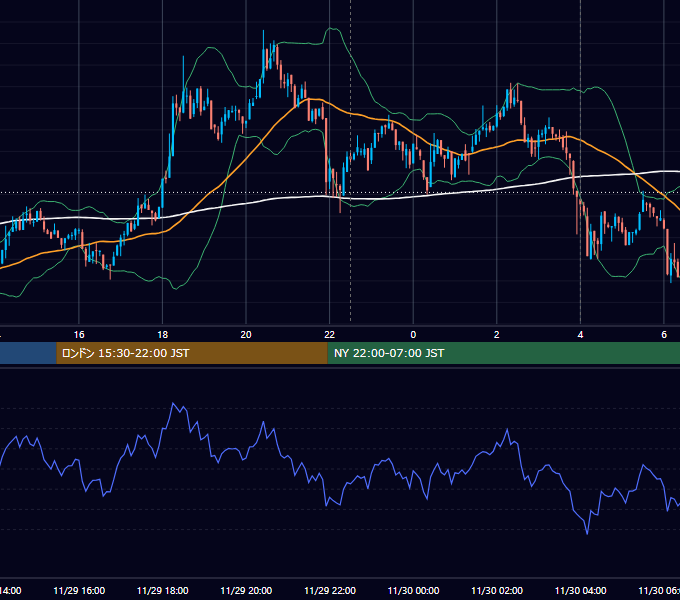Click the ロンドン 15:30-22:00 JST session bar
Screen dimensions: 680x600
[192, 353]
